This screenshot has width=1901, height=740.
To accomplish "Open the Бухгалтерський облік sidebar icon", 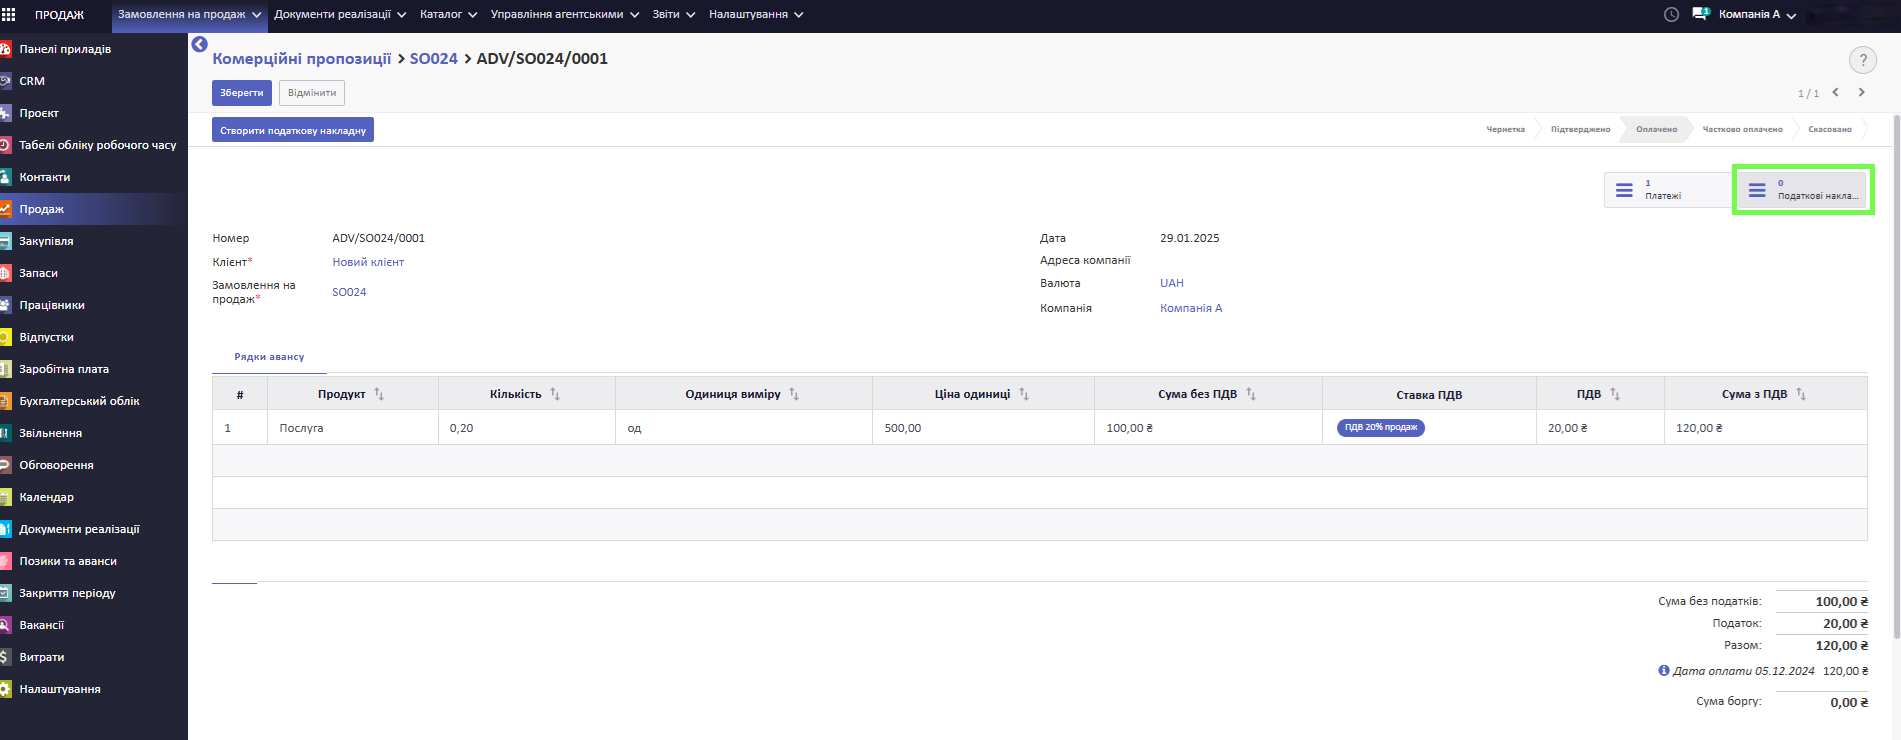I will (x=5, y=401).
